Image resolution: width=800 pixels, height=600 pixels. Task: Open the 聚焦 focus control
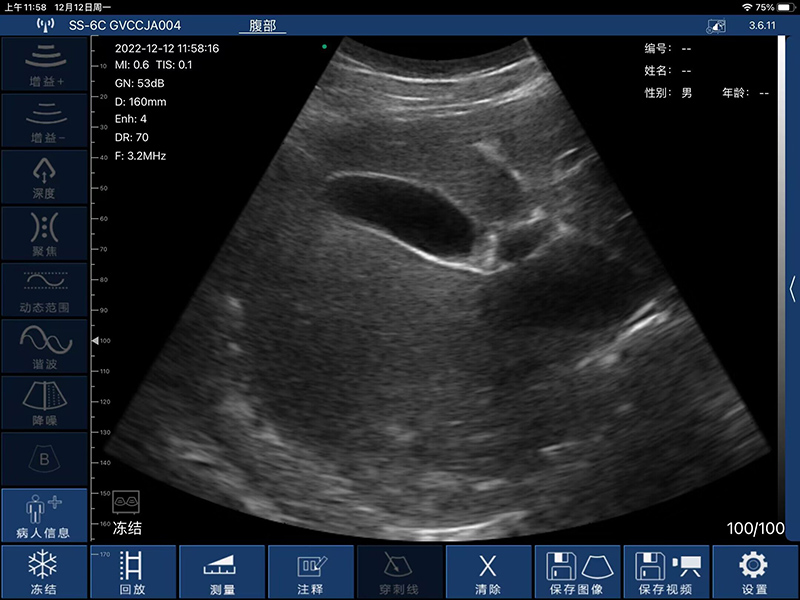click(43, 233)
